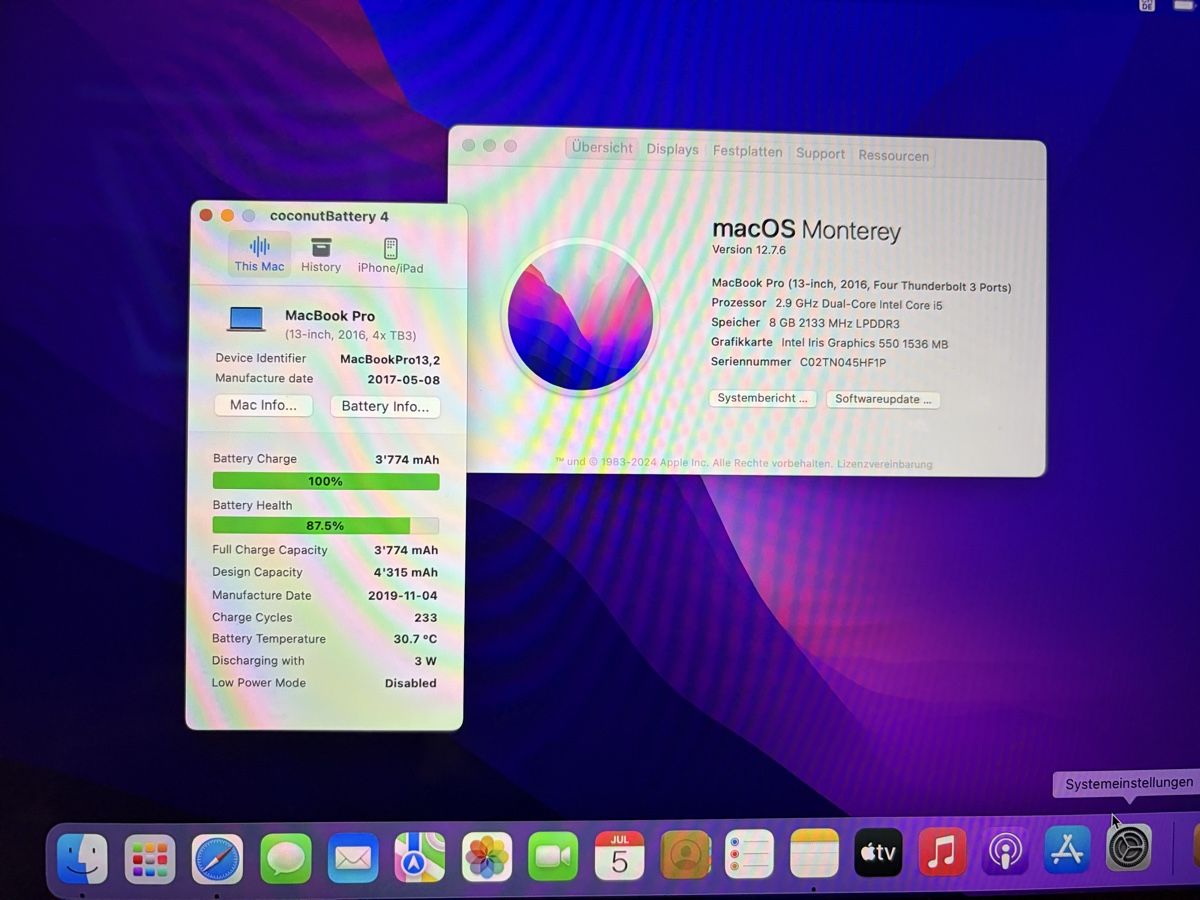Click battery manufacture date 2019-11-04
The width and height of the screenshot is (1200, 900).
pyautogui.click(x=402, y=596)
